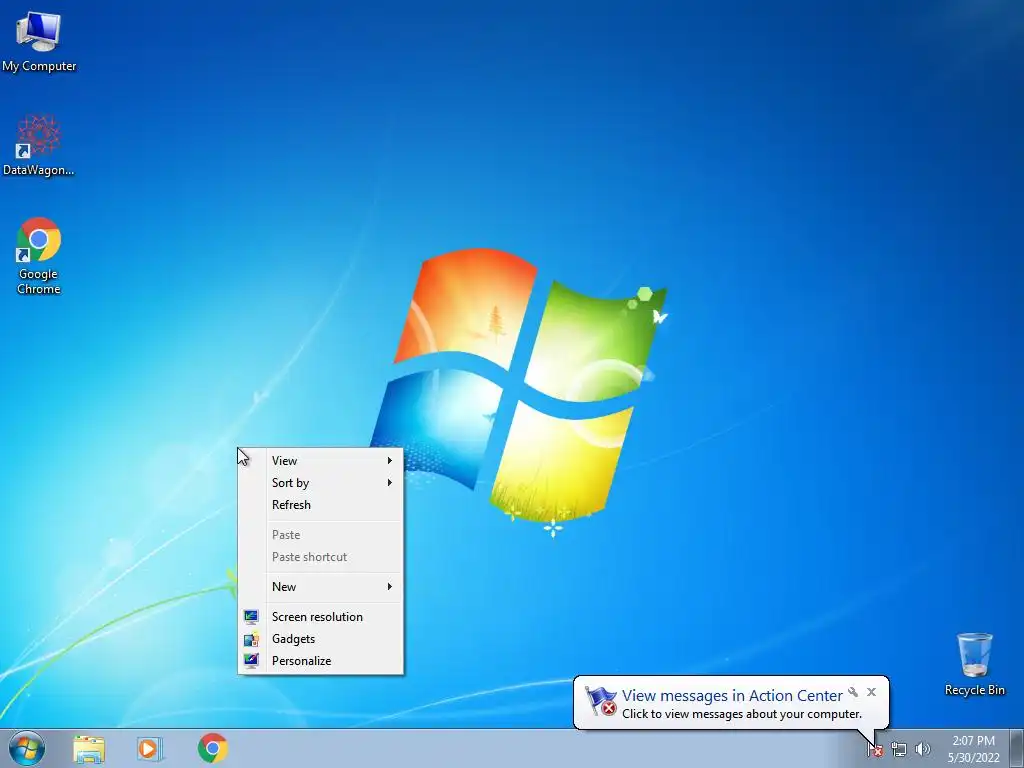
Task: Click the arrow beside Sort by
Action: point(390,483)
